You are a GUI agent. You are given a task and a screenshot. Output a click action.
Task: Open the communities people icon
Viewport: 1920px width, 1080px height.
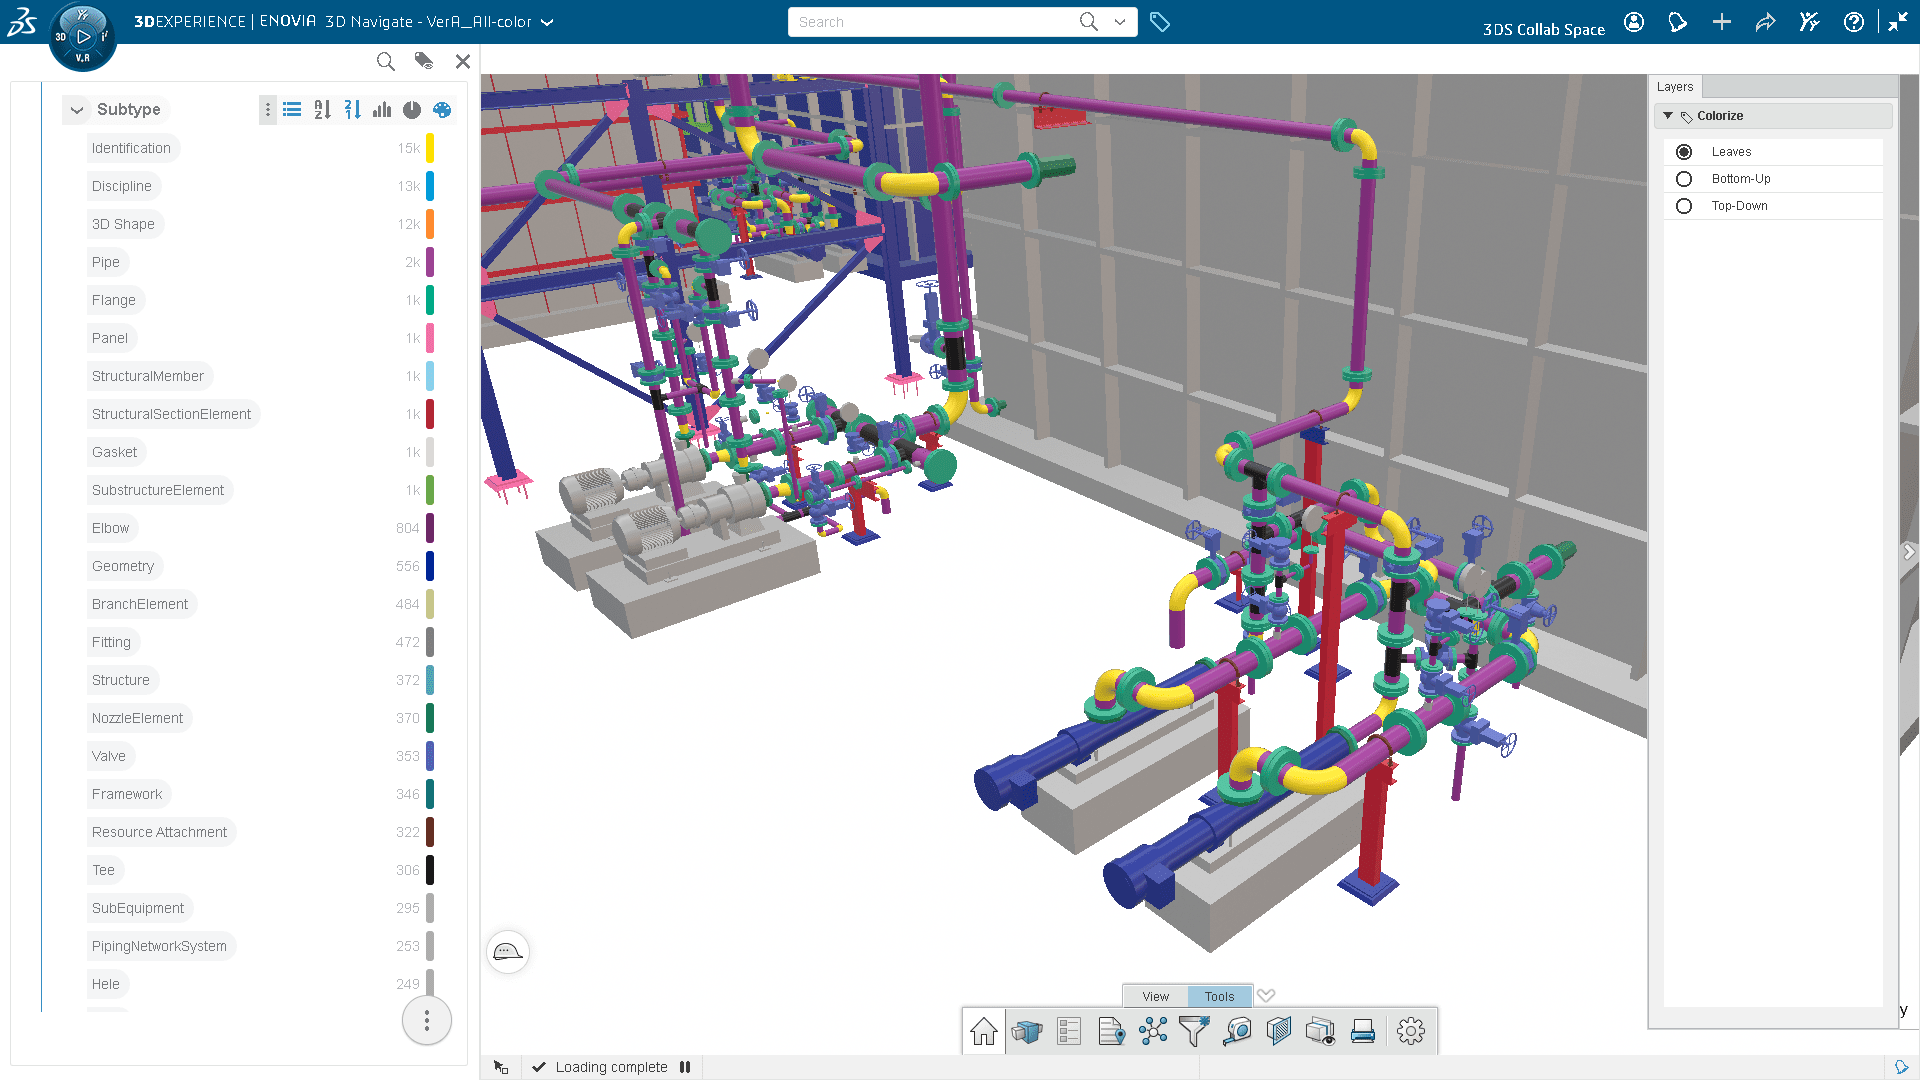(1810, 22)
